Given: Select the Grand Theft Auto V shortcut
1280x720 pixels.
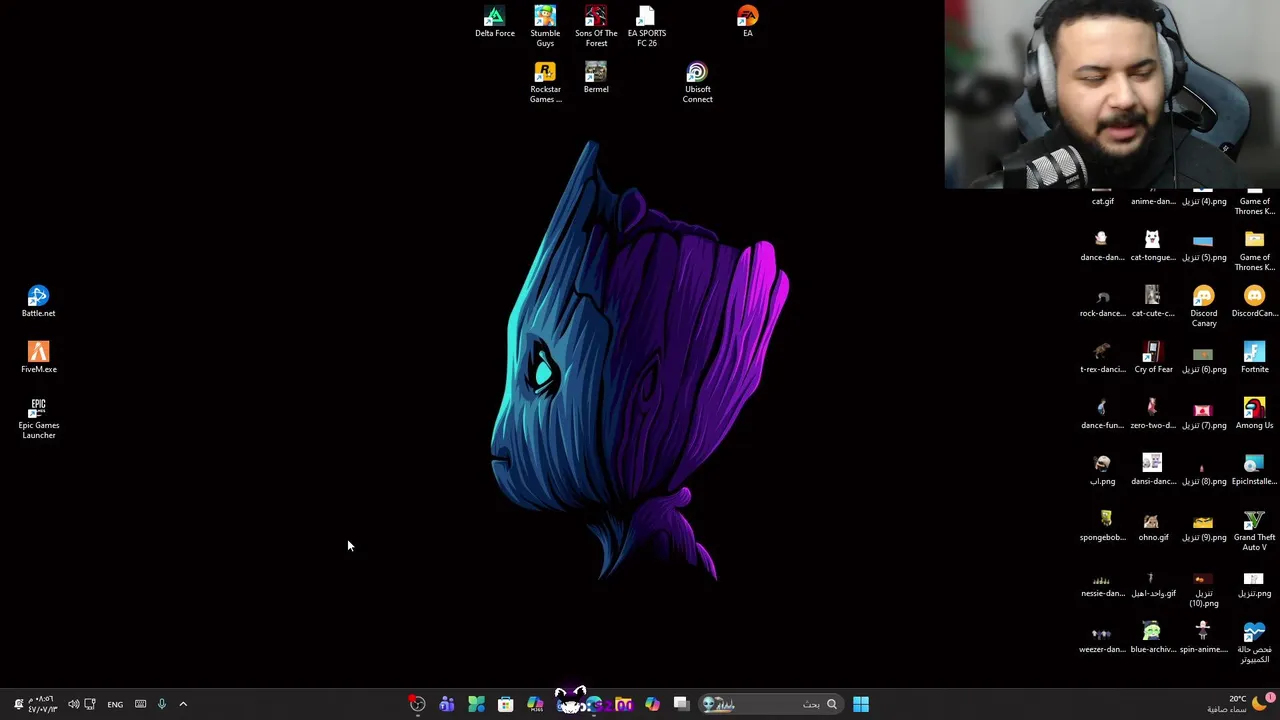Looking at the screenshot, I should [x=1254, y=531].
